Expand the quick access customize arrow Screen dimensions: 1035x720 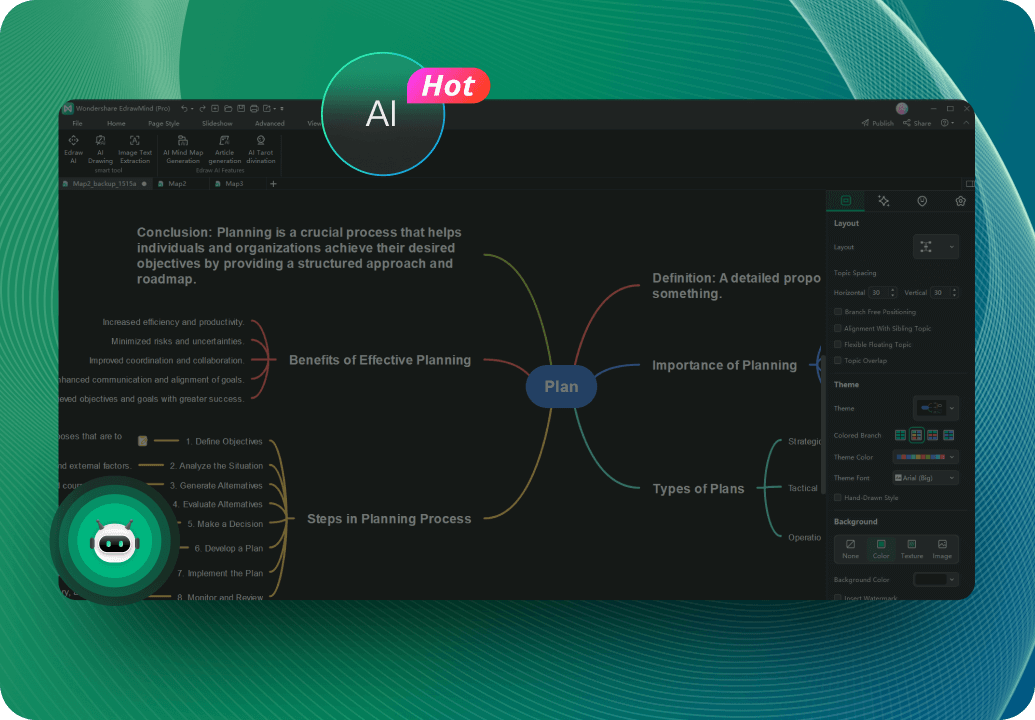282,109
